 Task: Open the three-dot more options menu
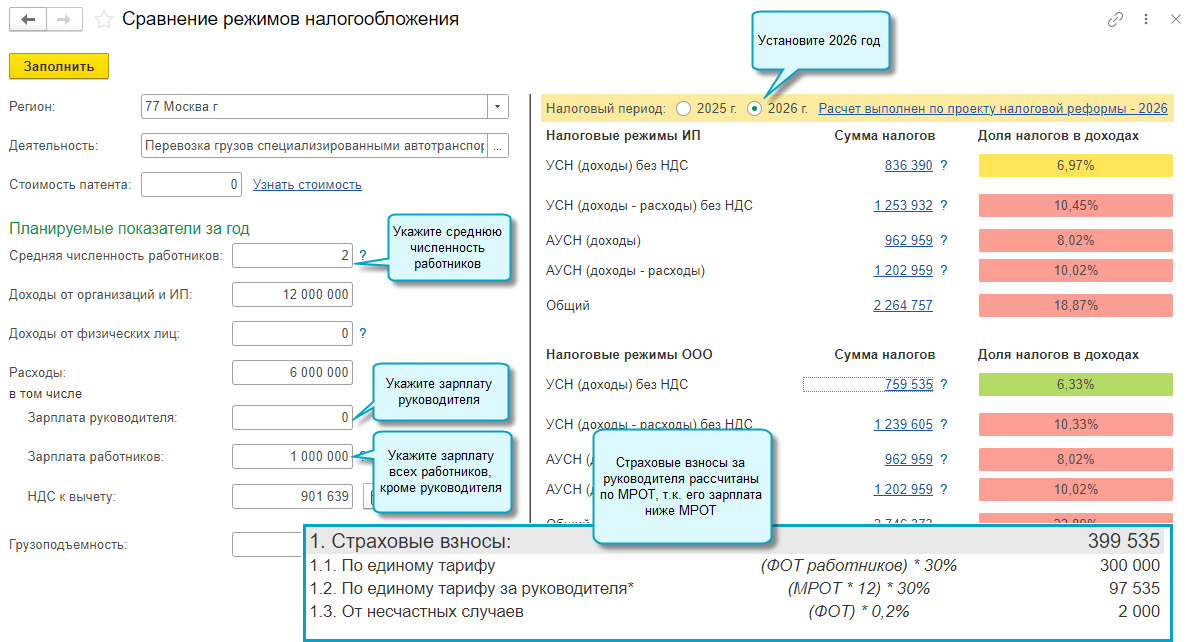tap(1145, 20)
